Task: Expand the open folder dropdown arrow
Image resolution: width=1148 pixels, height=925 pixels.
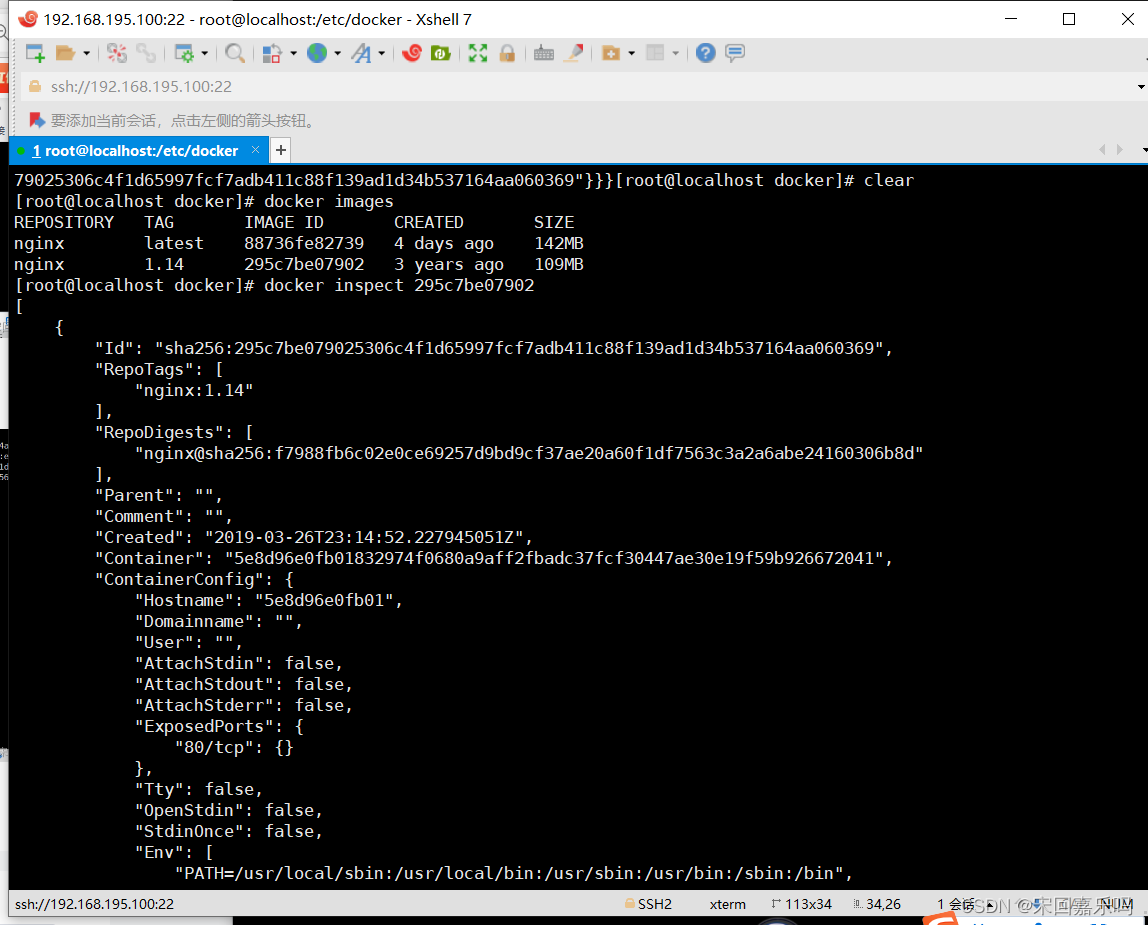Action: pyautogui.click(x=85, y=52)
